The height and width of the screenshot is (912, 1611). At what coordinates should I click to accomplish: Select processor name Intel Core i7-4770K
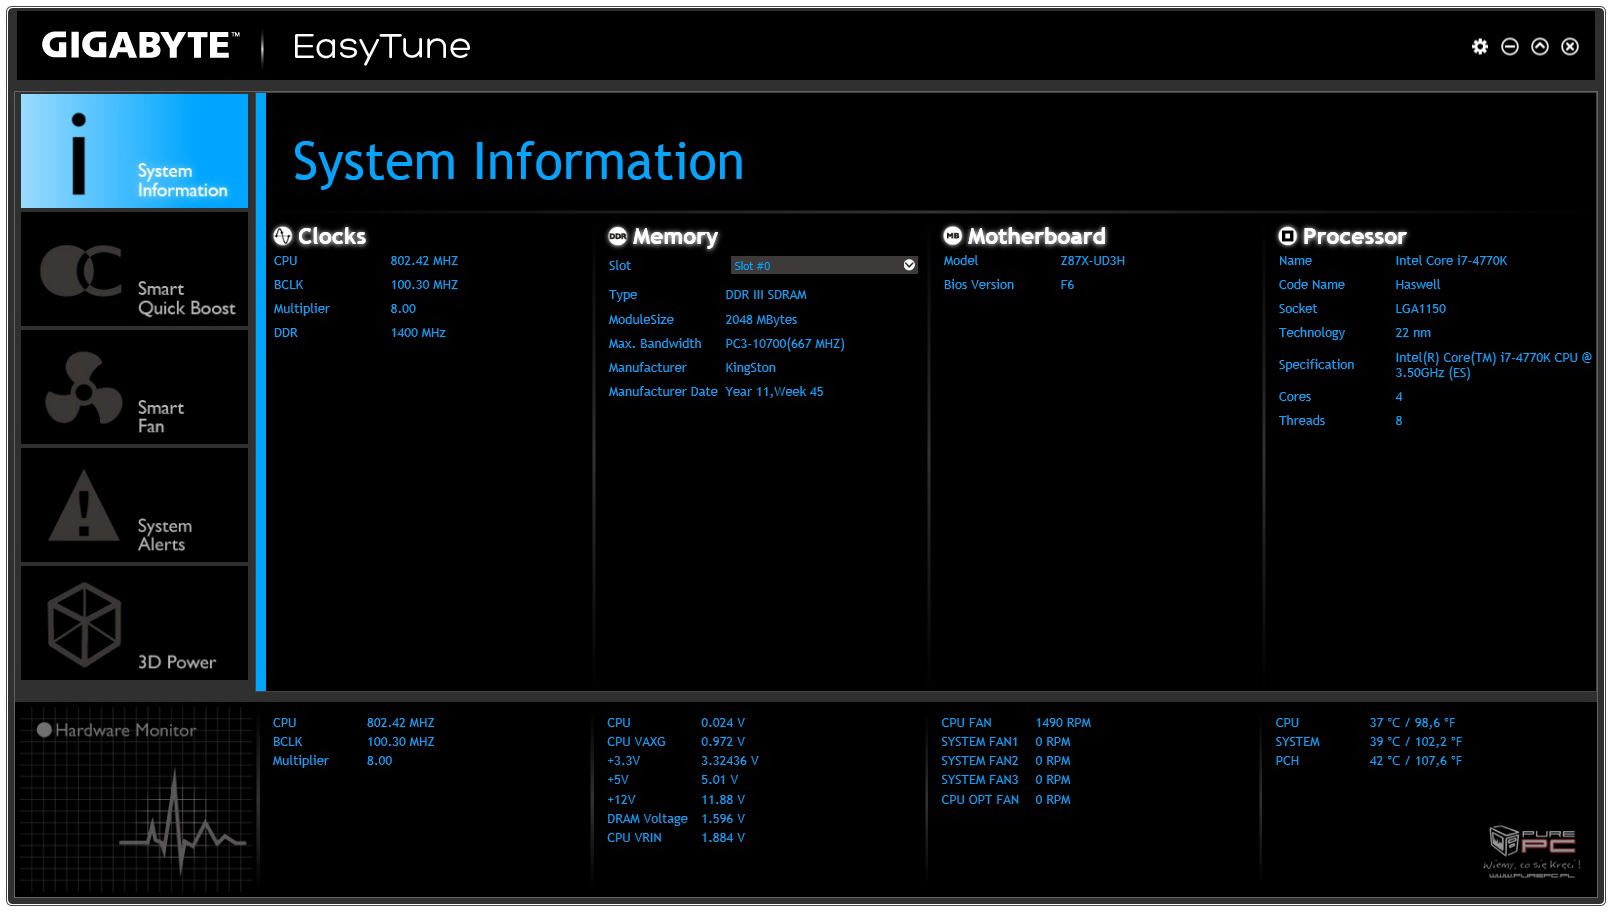(1451, 261)
